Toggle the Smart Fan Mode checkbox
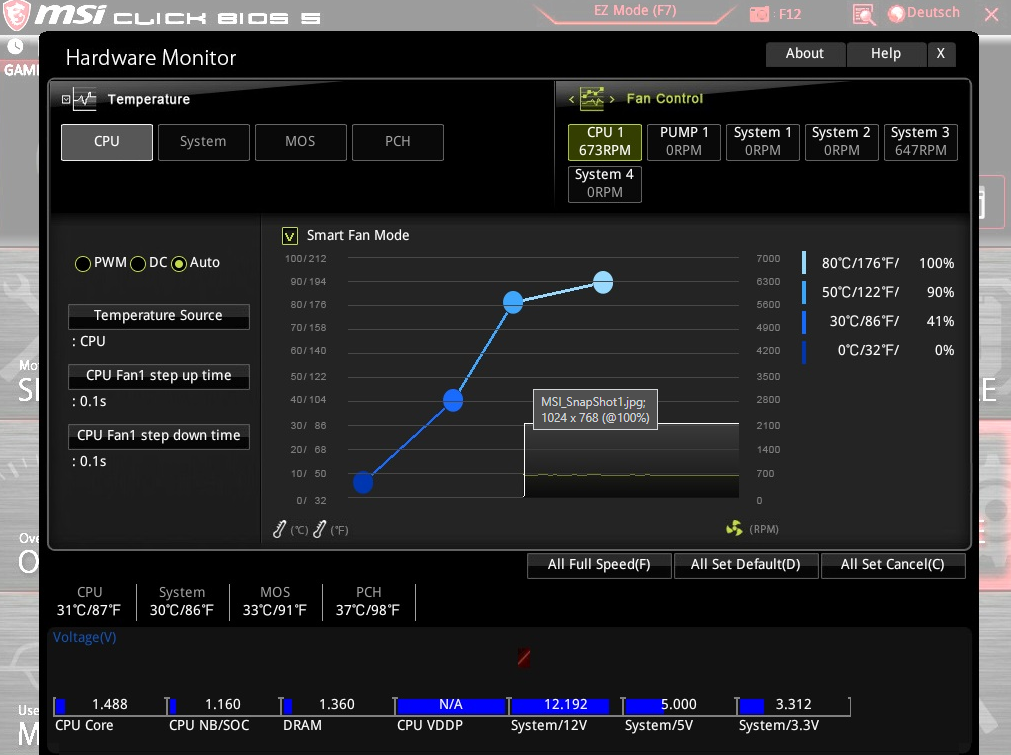Viewport: 1011px width, 755px height. coord(290,236)
